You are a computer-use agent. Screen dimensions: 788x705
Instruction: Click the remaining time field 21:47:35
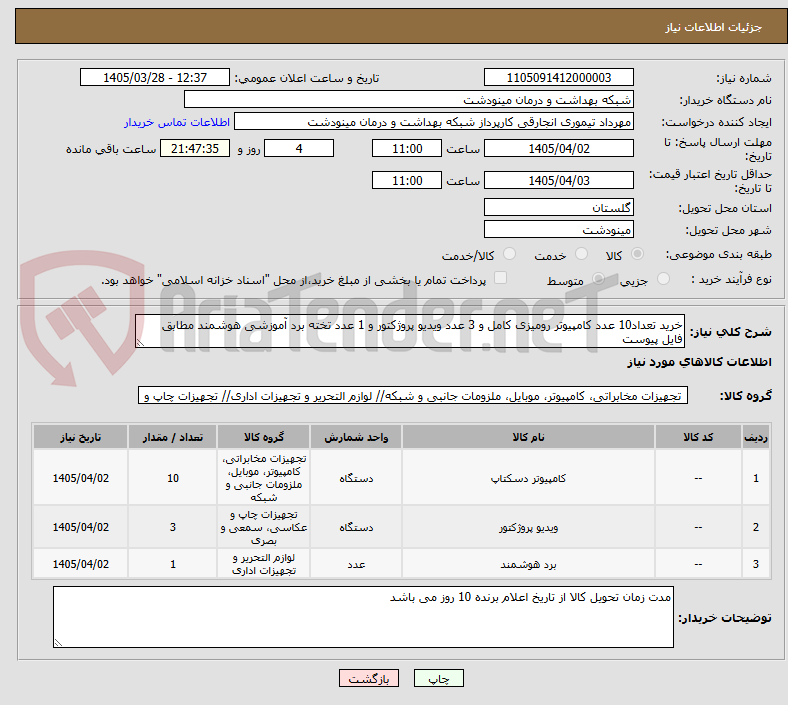tap(195, 149)
